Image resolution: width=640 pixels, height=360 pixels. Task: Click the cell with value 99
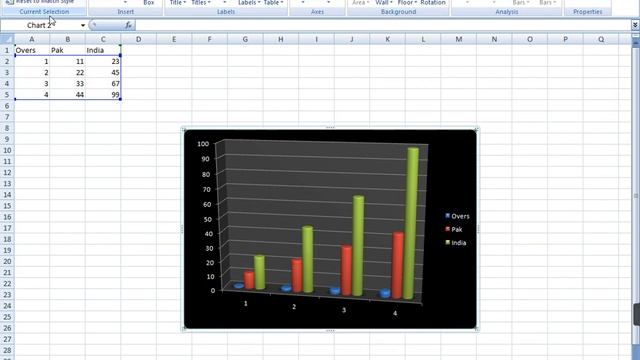click(x=103, y=94)
